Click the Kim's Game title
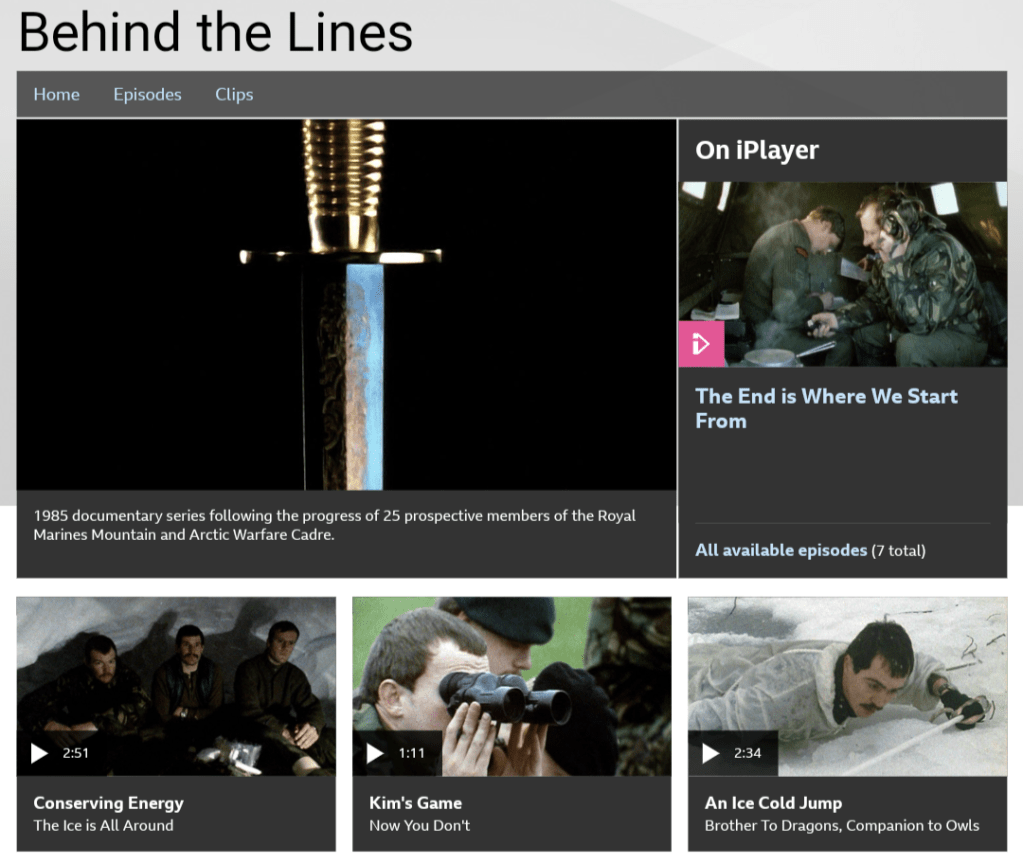This screenshot has width=1023, height=864. click(x=416, y=803)
